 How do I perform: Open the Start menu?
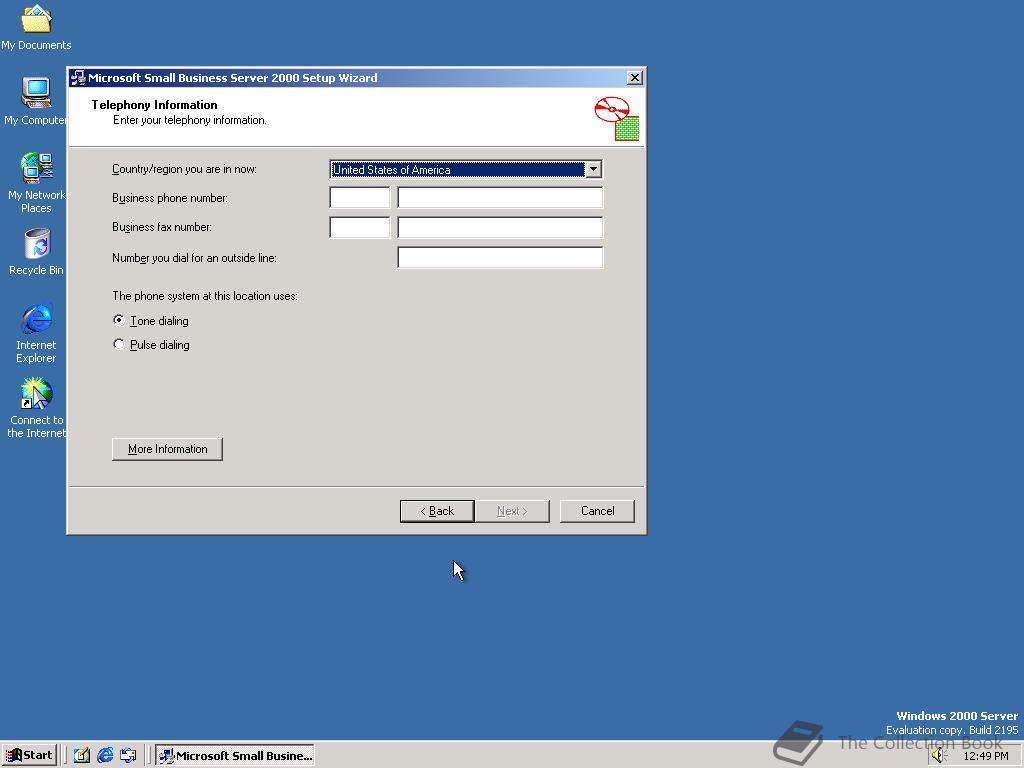point(29,755)
